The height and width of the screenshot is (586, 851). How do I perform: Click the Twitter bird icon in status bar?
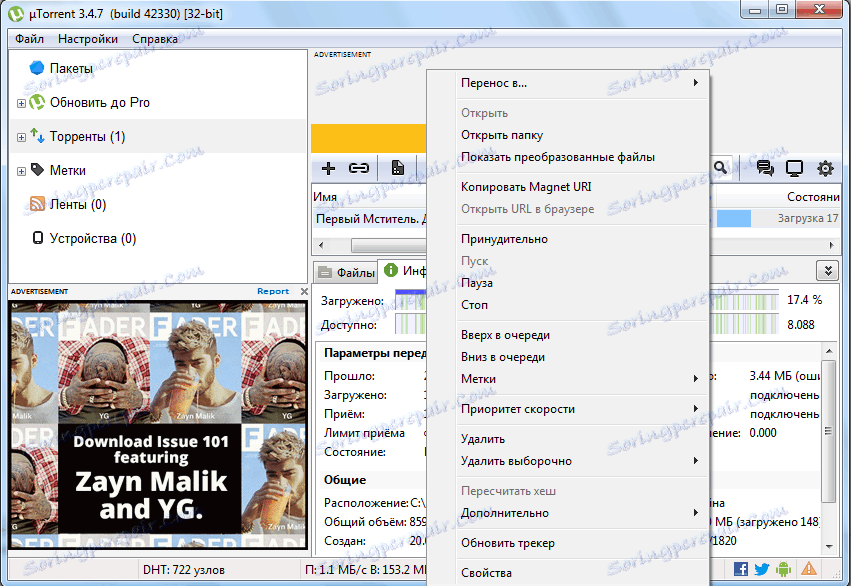tap(761, 569)
